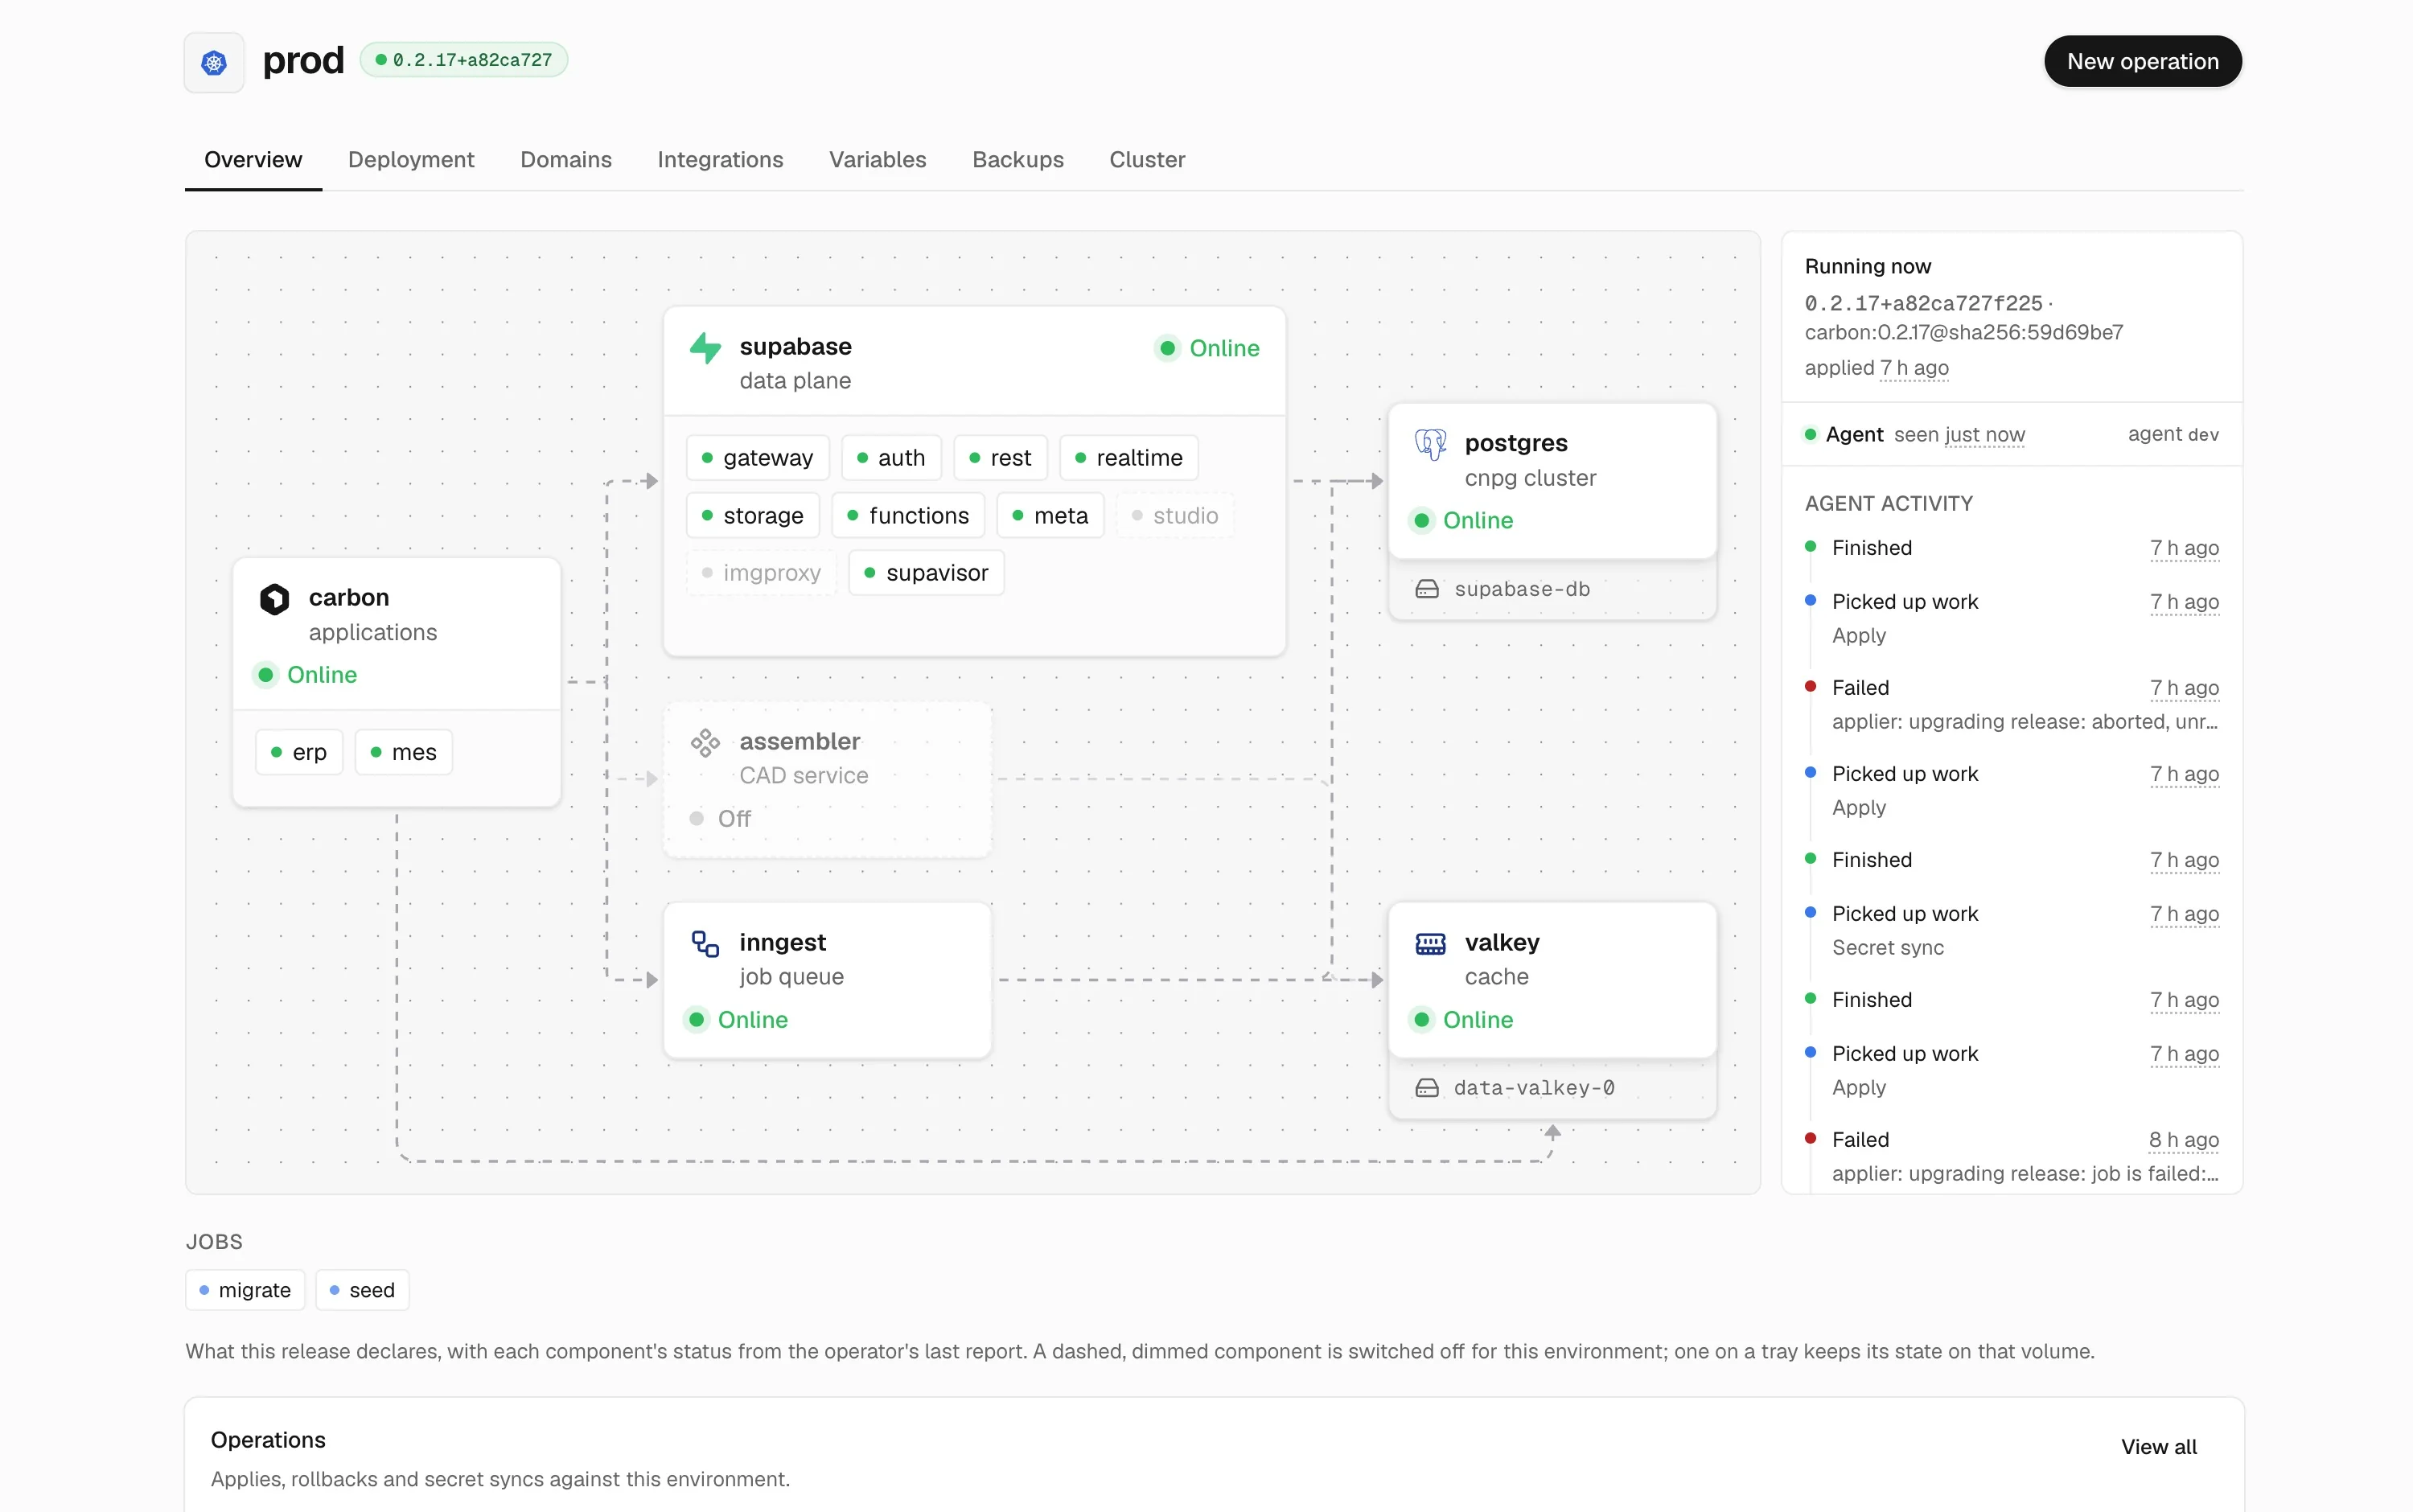Select the storage service chip

753,515
